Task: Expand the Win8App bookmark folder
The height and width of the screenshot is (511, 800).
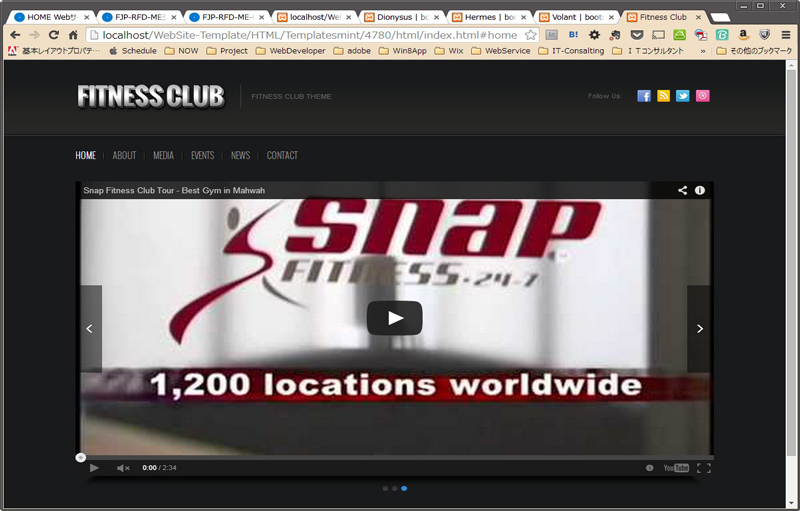Action: pyautogui.click(x=403, y=51)
